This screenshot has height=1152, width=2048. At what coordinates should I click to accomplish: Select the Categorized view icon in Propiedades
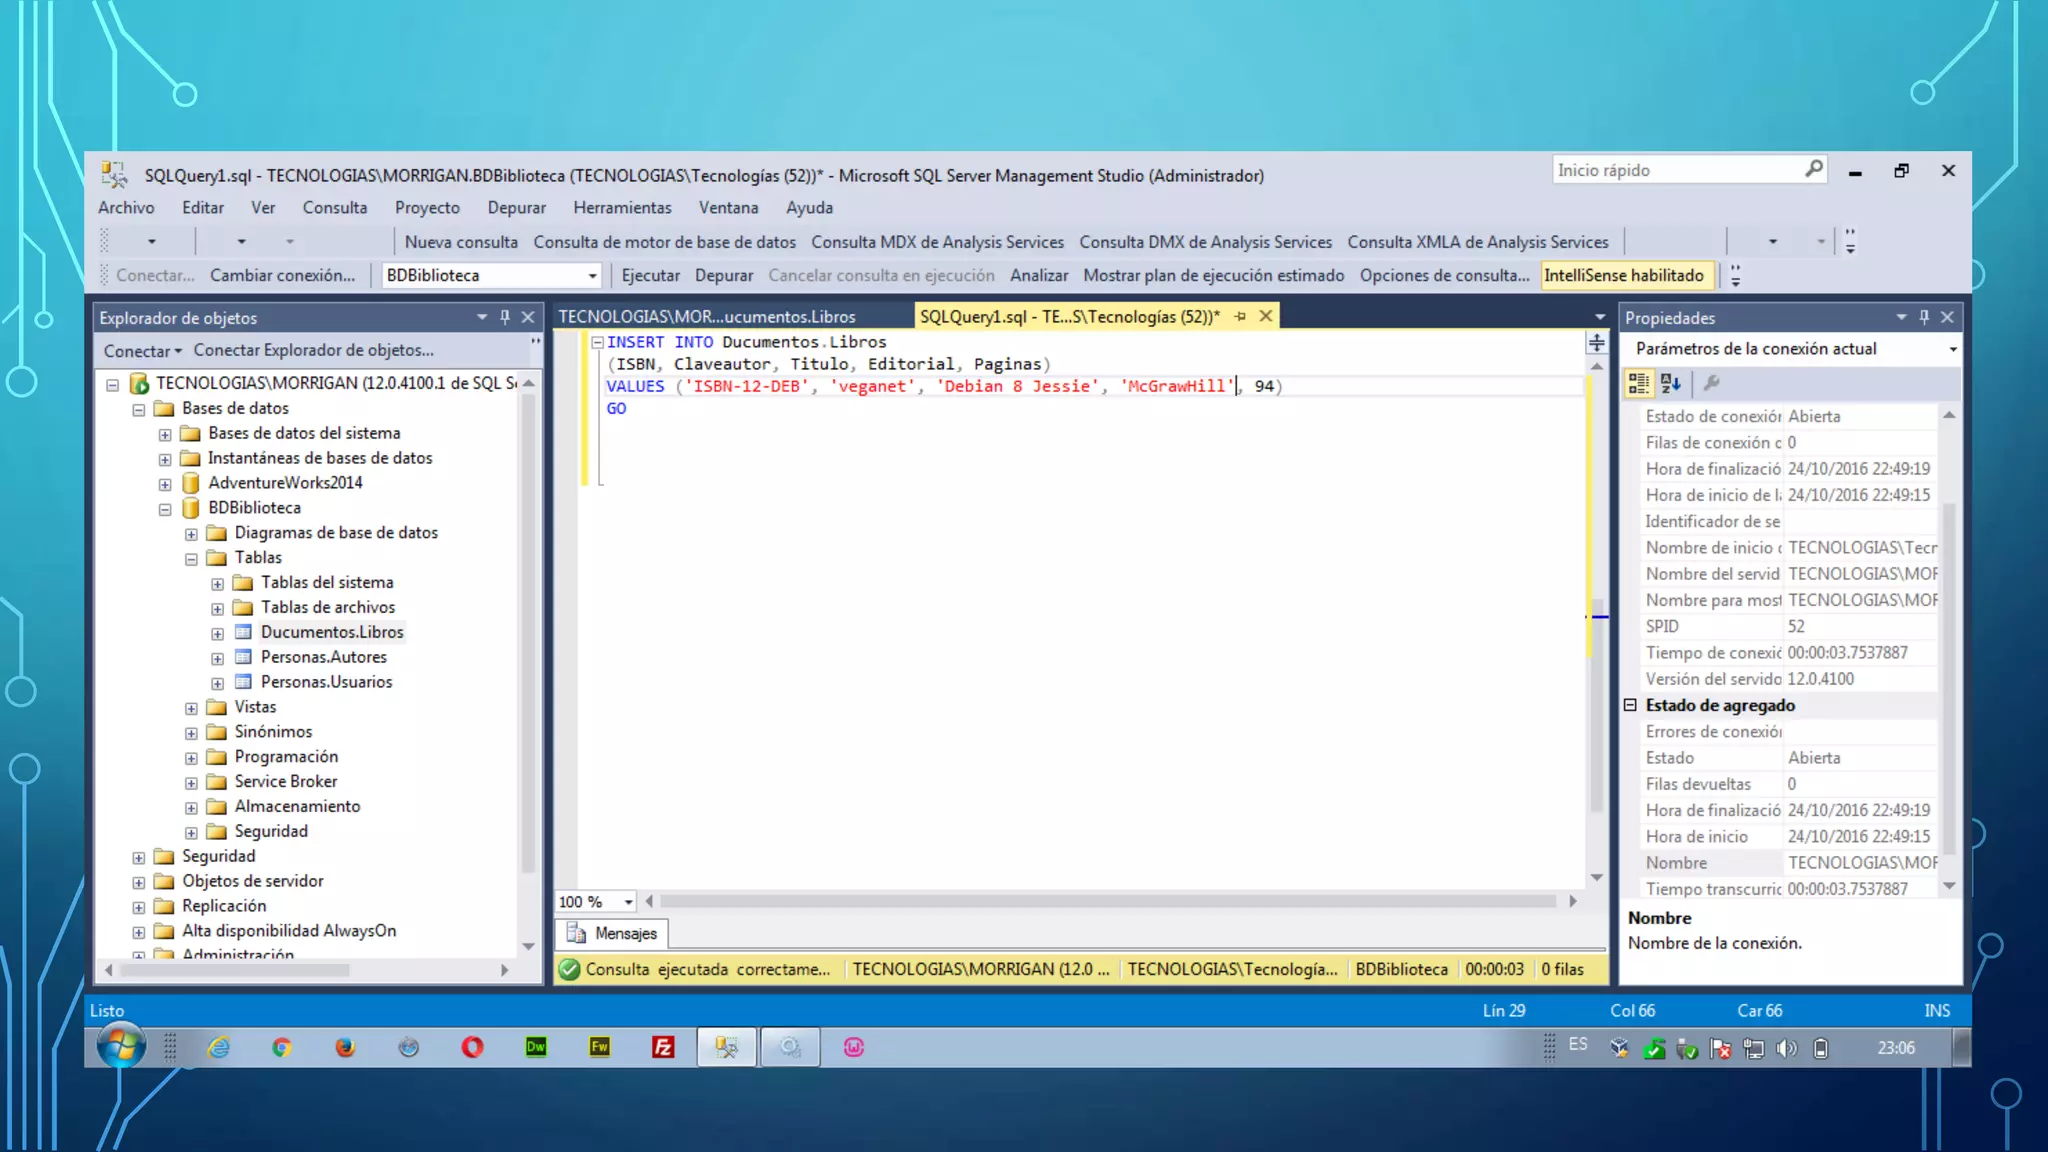pos(1638,383)
